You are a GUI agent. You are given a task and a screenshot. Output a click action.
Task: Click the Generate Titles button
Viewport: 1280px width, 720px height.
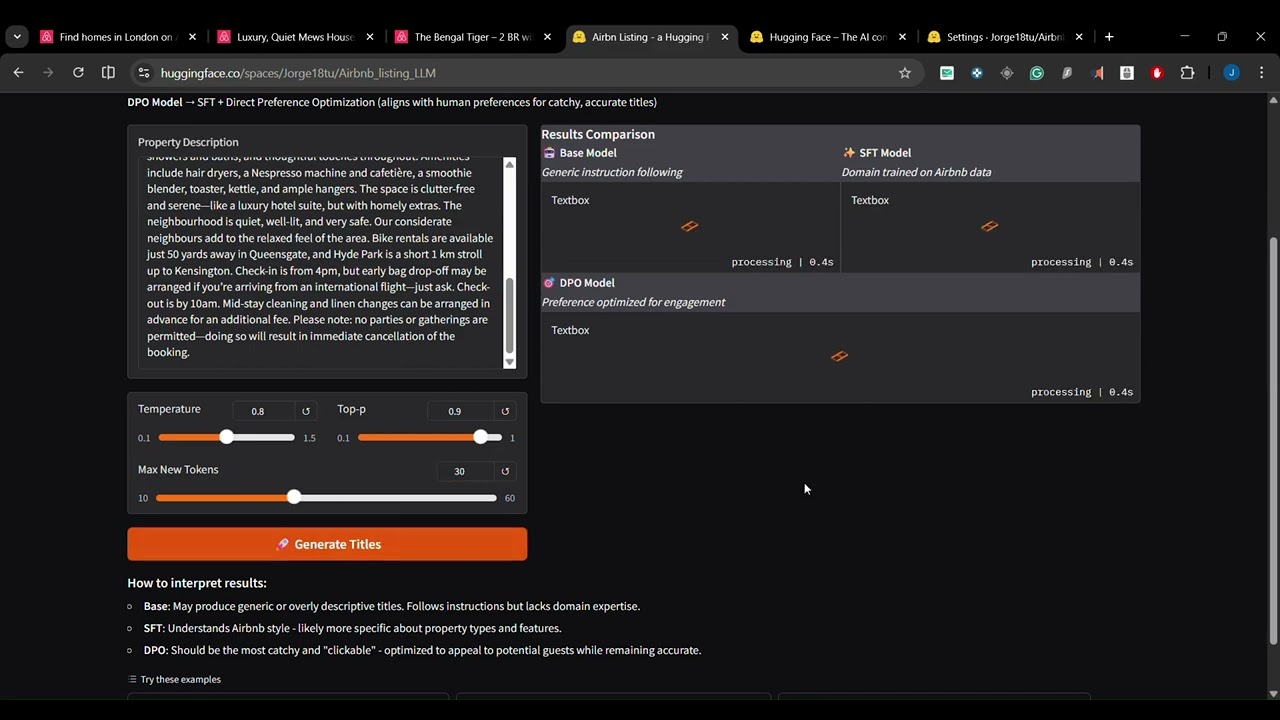327,544
